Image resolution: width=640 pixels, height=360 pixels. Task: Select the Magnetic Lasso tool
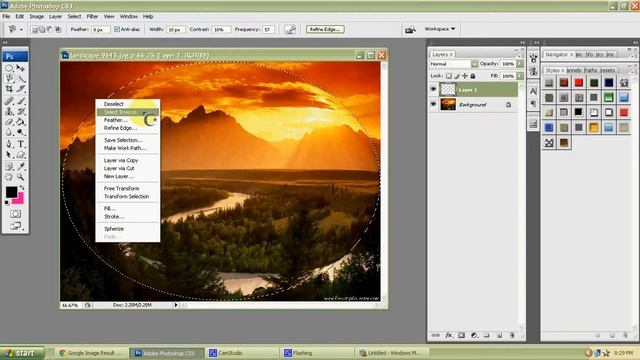click(9, 78)
